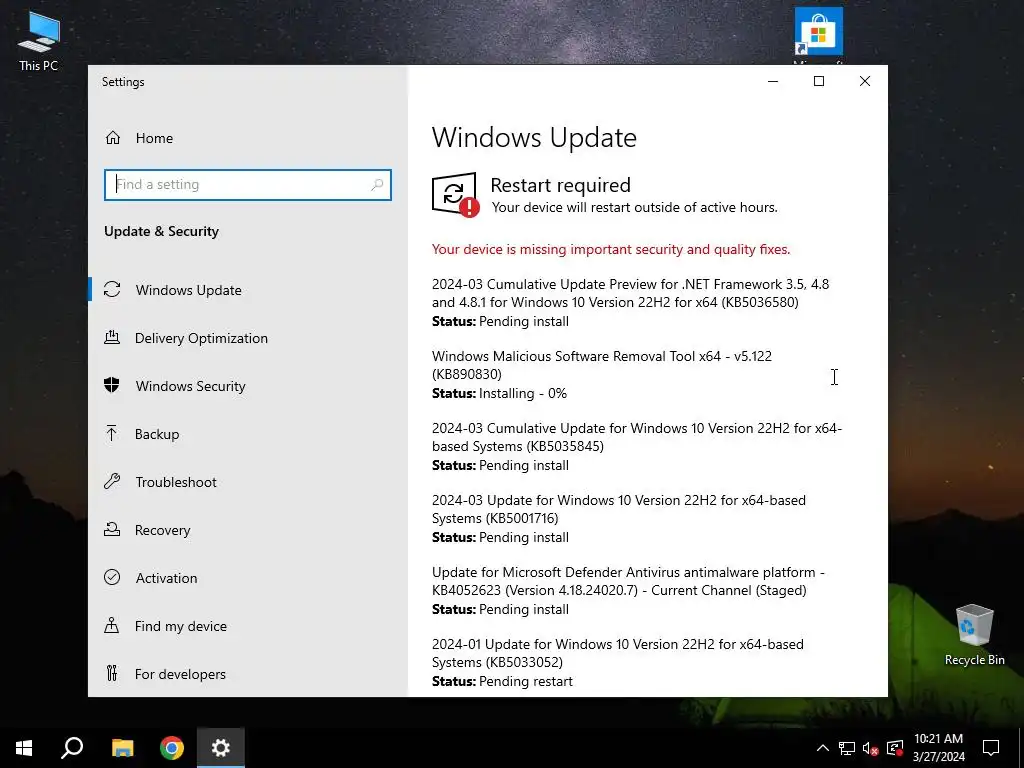
Task: Click the Restart required heading
Action: pyautogui.click(x=560, y=185)
